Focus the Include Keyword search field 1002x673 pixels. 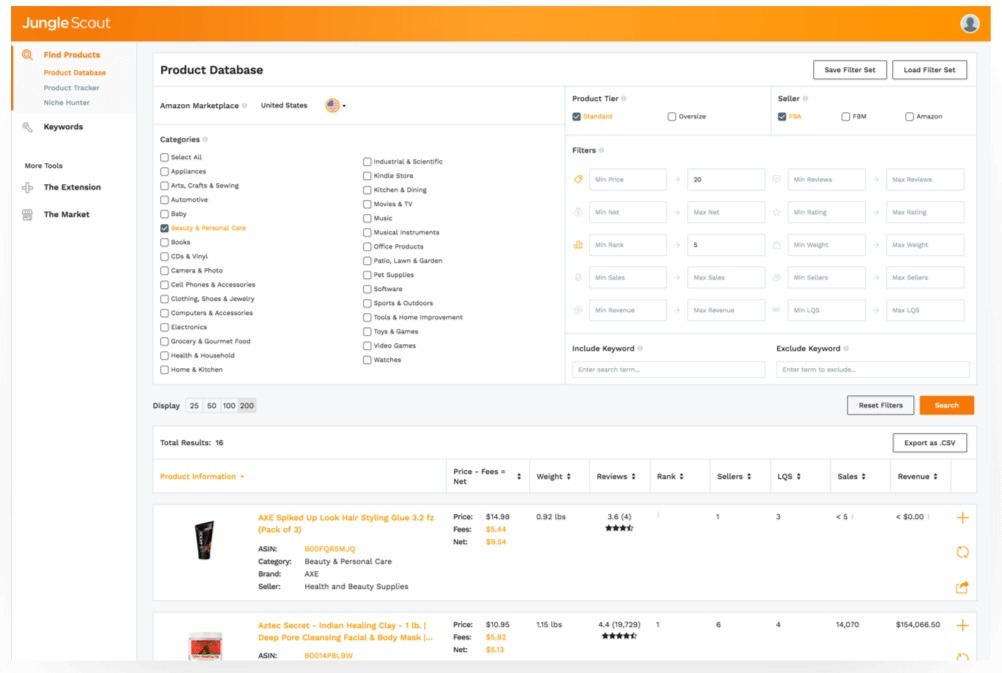click(x=668, y=369)
